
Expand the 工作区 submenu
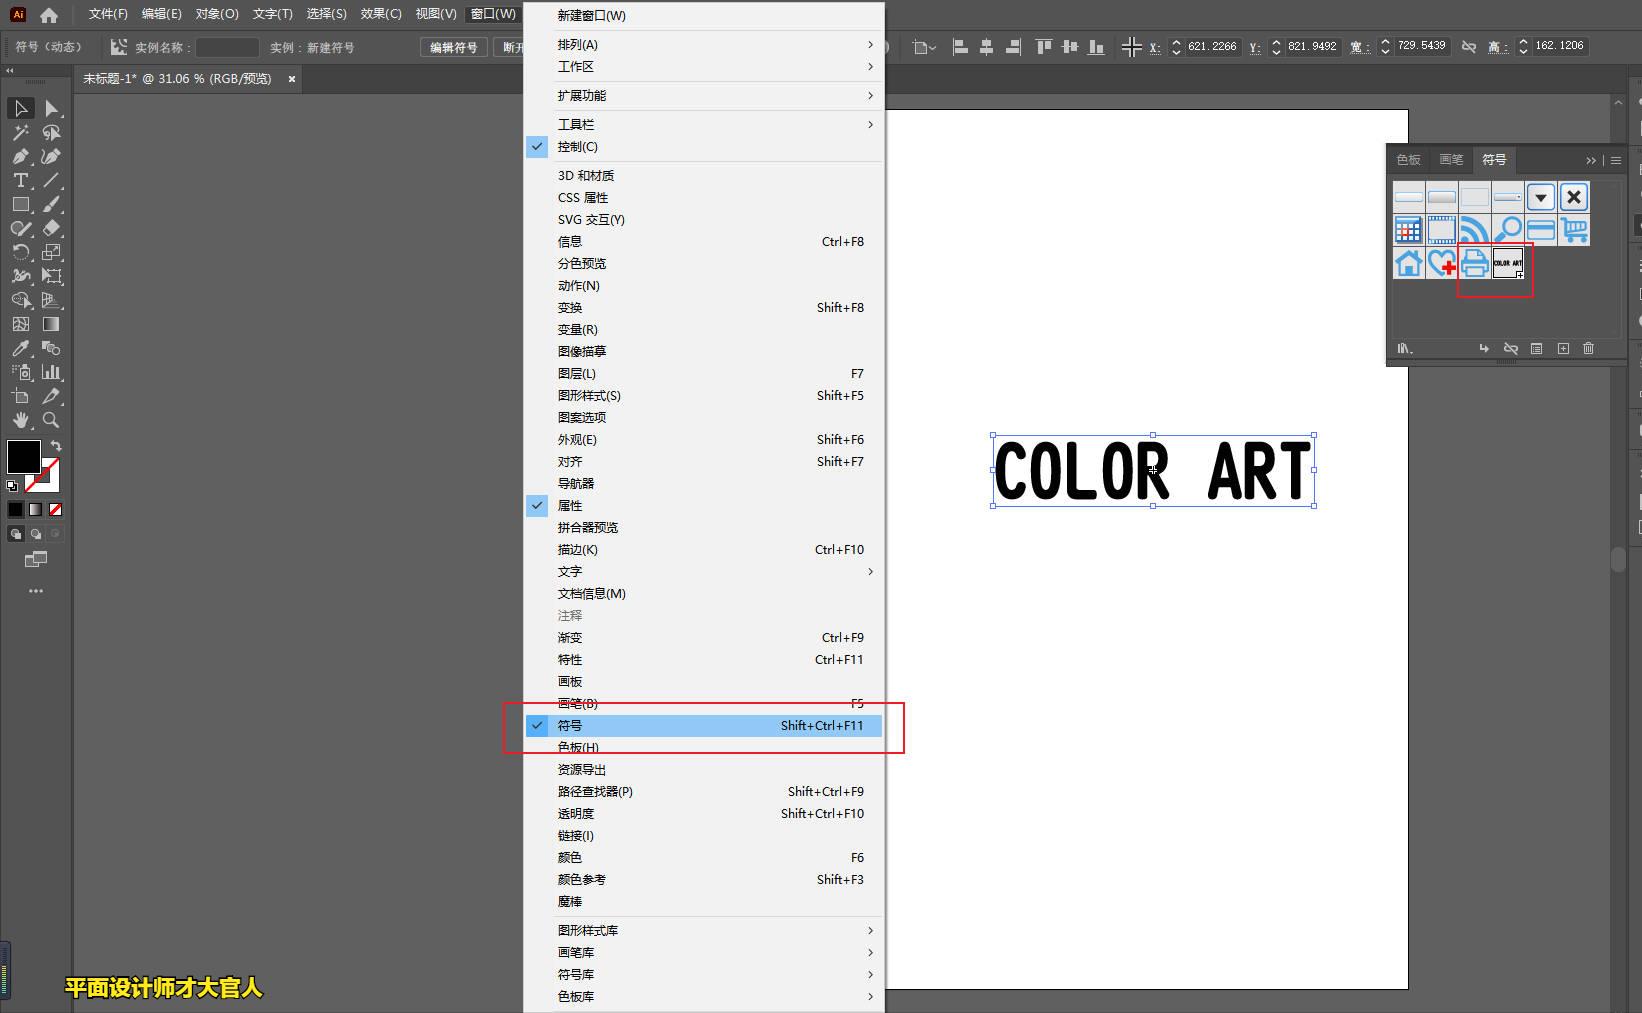704,66
